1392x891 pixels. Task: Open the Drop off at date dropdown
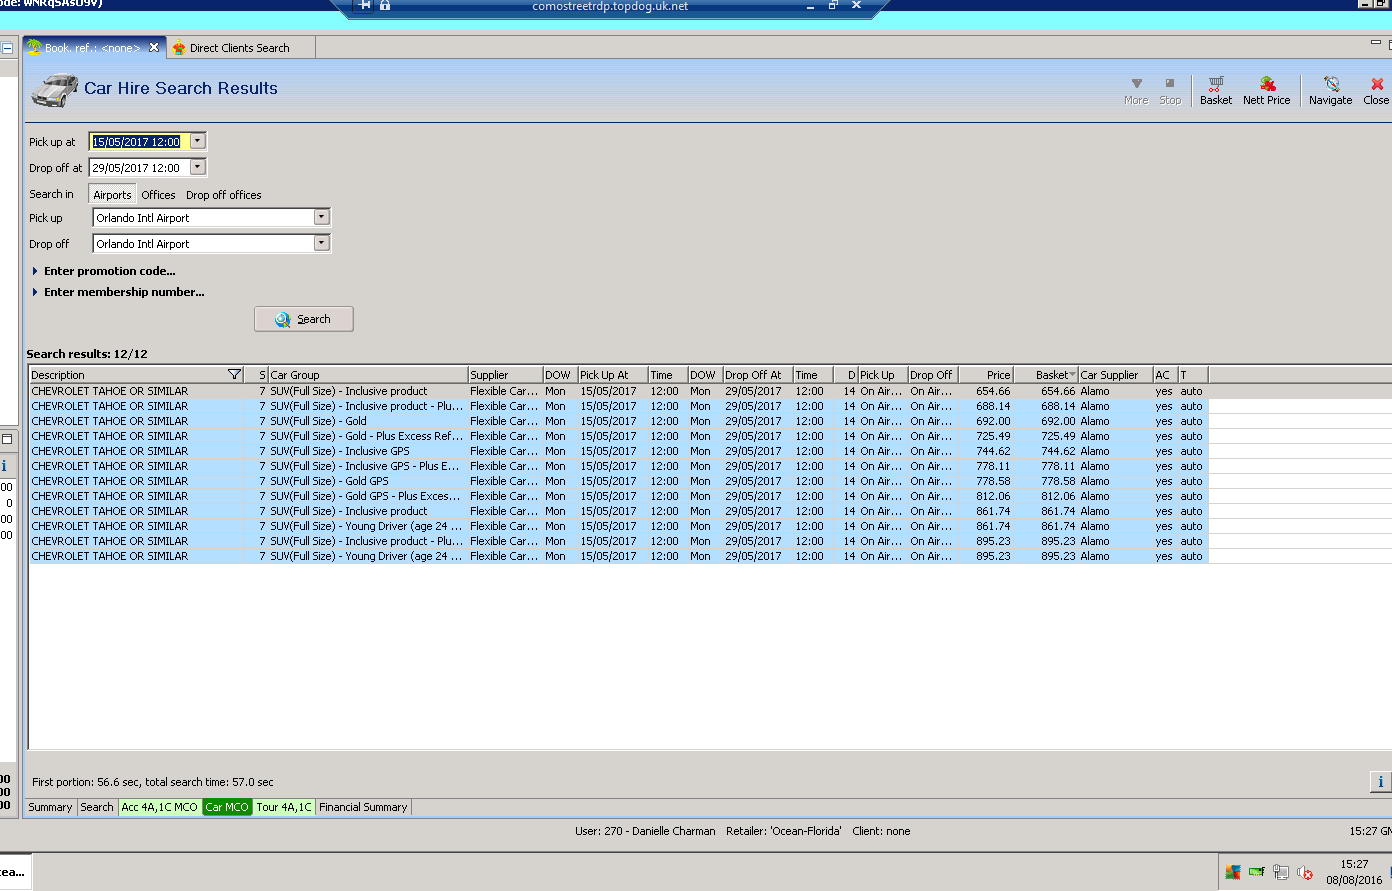[x=198, y=167]
